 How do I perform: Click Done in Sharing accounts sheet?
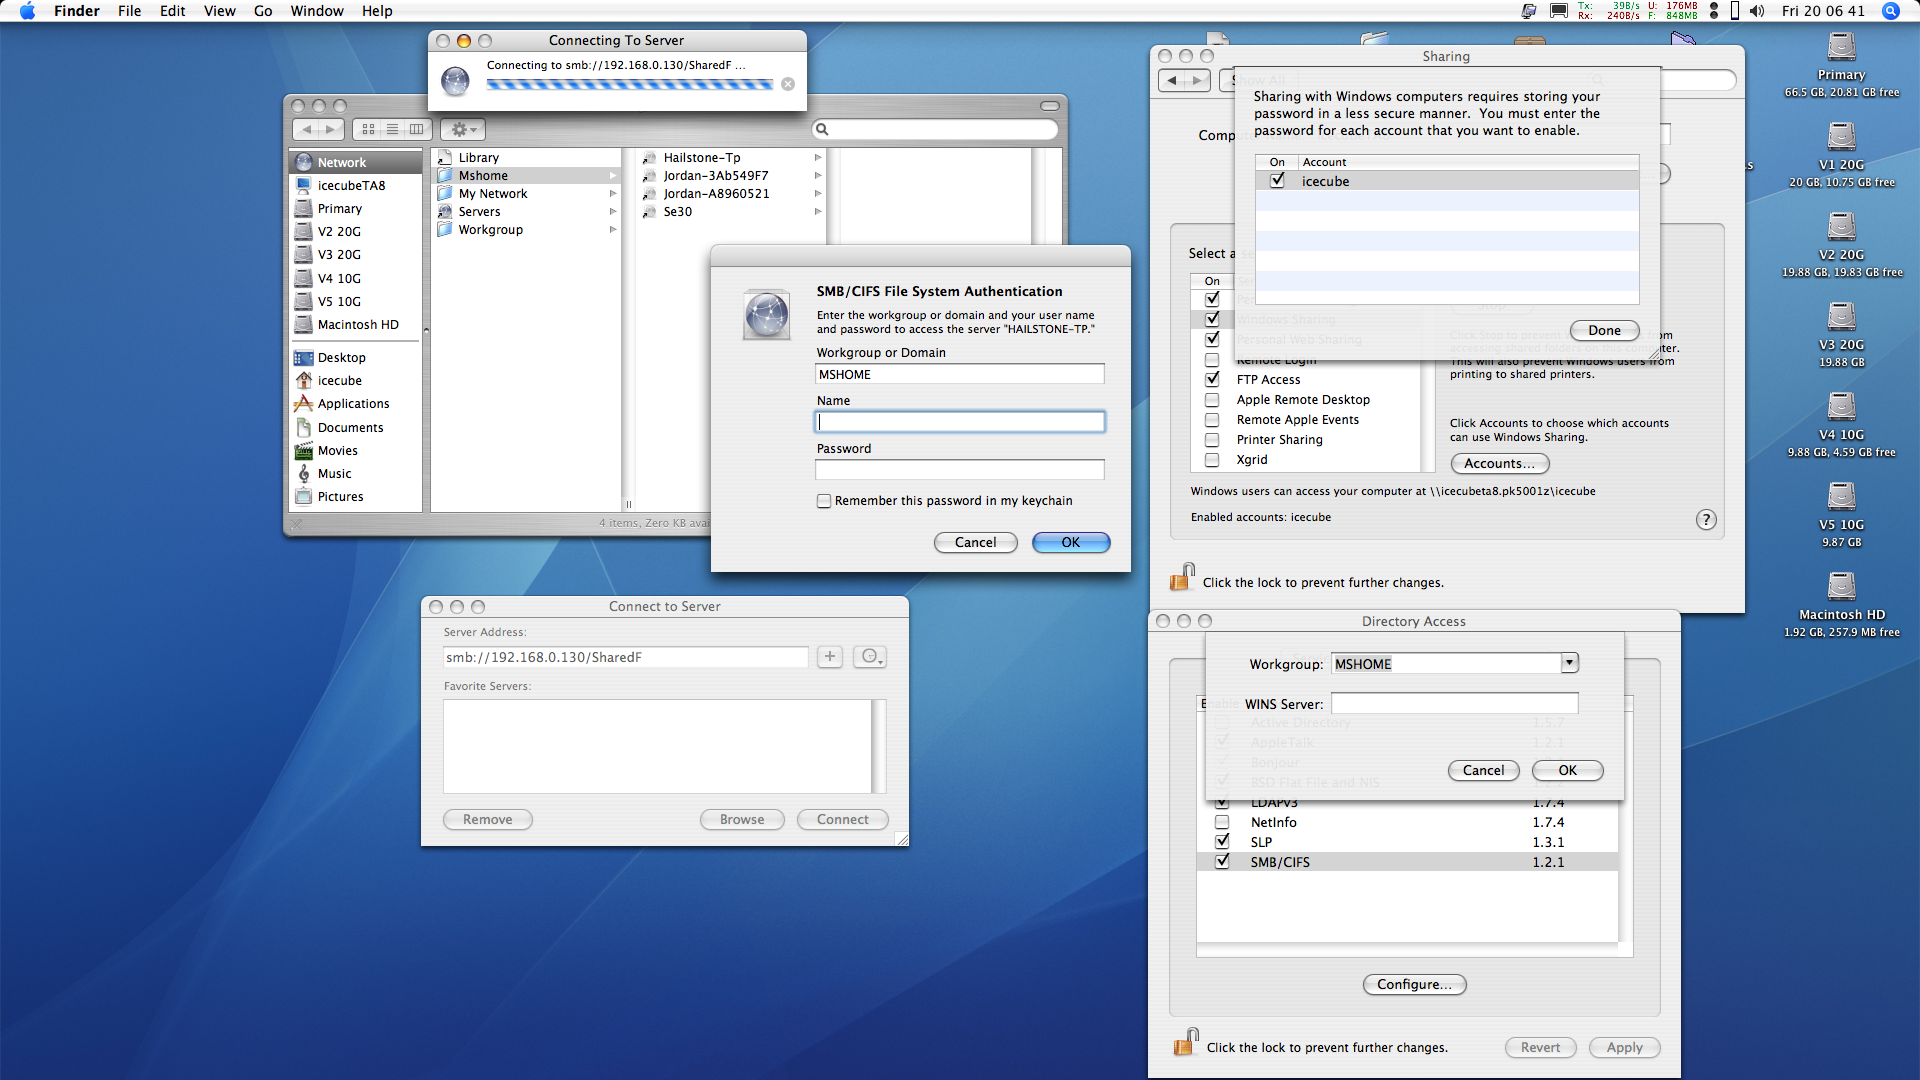pyautogui.click(x=1604, y=330)
